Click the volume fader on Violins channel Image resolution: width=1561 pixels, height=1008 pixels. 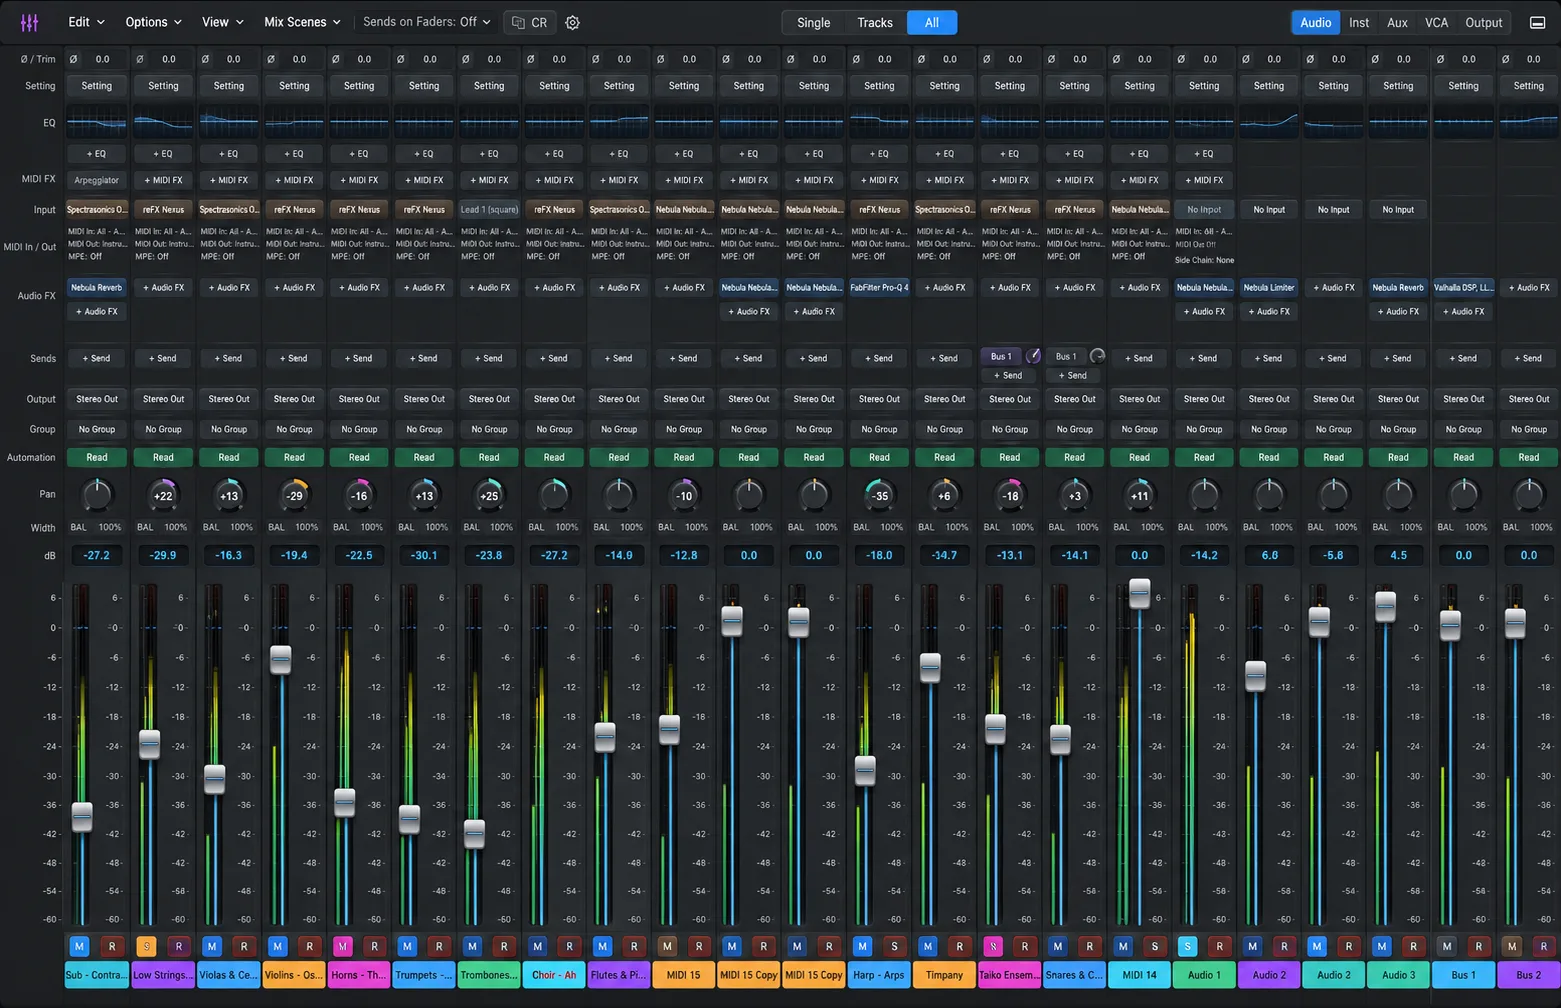point(281,659)
